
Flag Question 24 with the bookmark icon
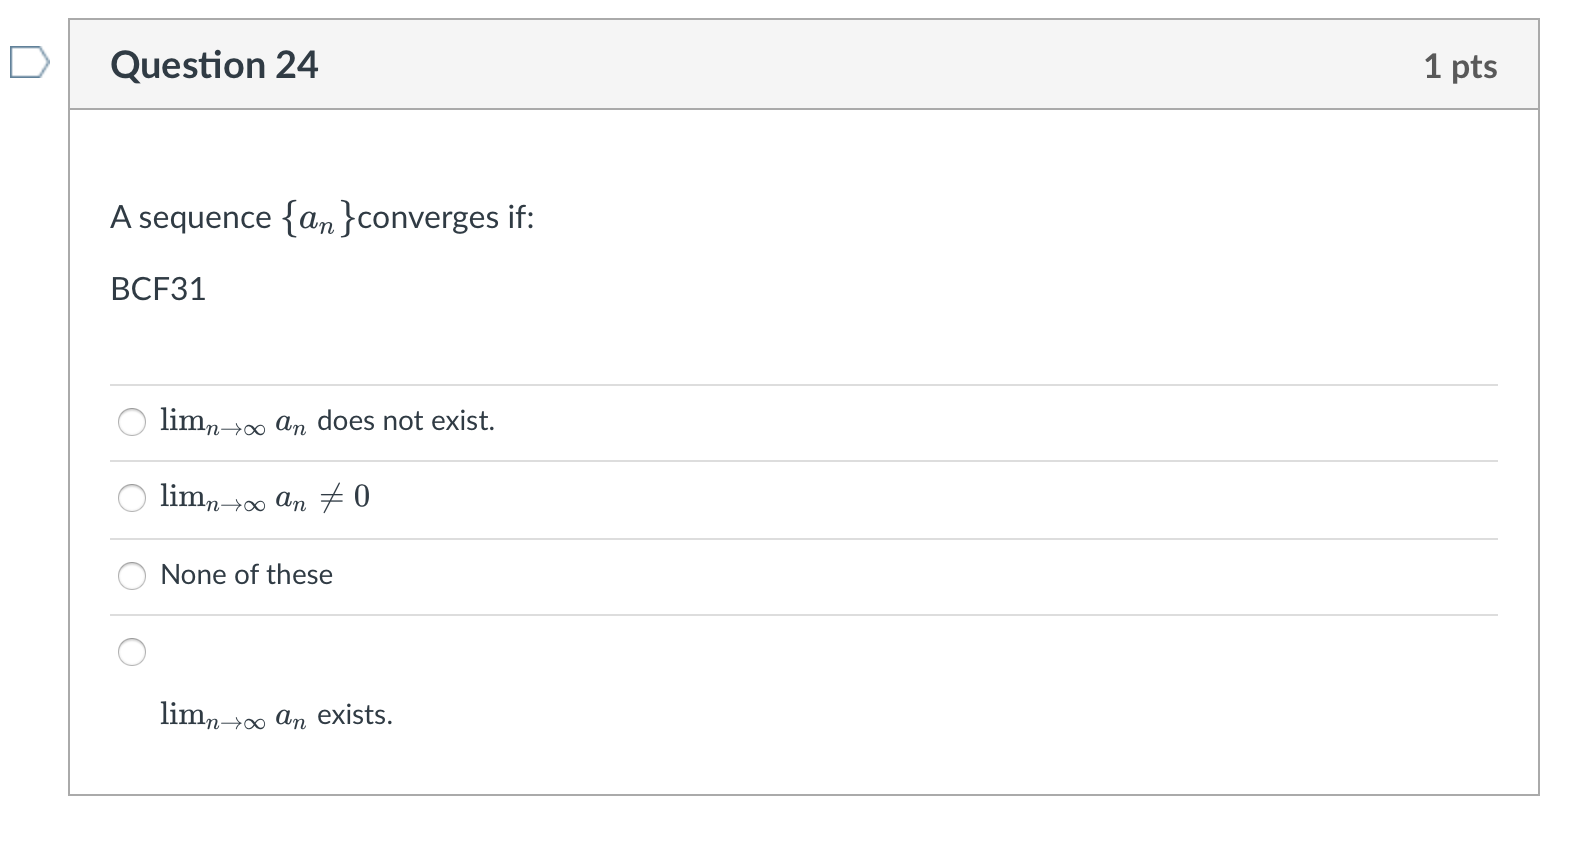coord(28,63)
